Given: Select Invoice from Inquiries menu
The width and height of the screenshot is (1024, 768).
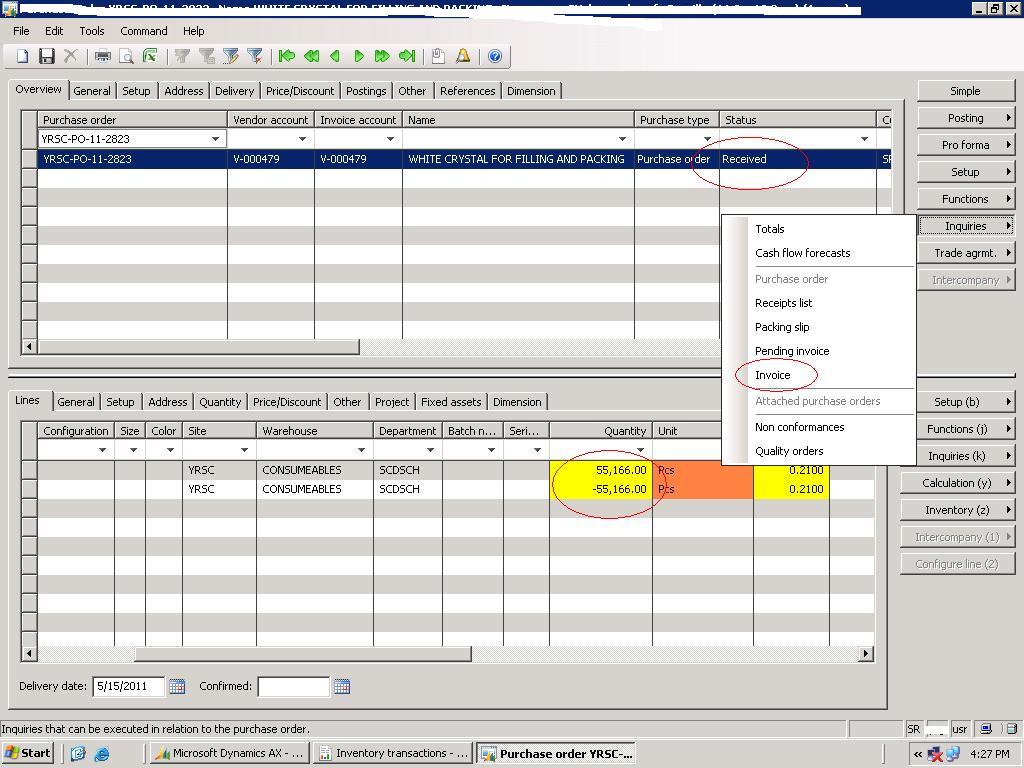Looking at the screenshot, I should coord(772,375).
